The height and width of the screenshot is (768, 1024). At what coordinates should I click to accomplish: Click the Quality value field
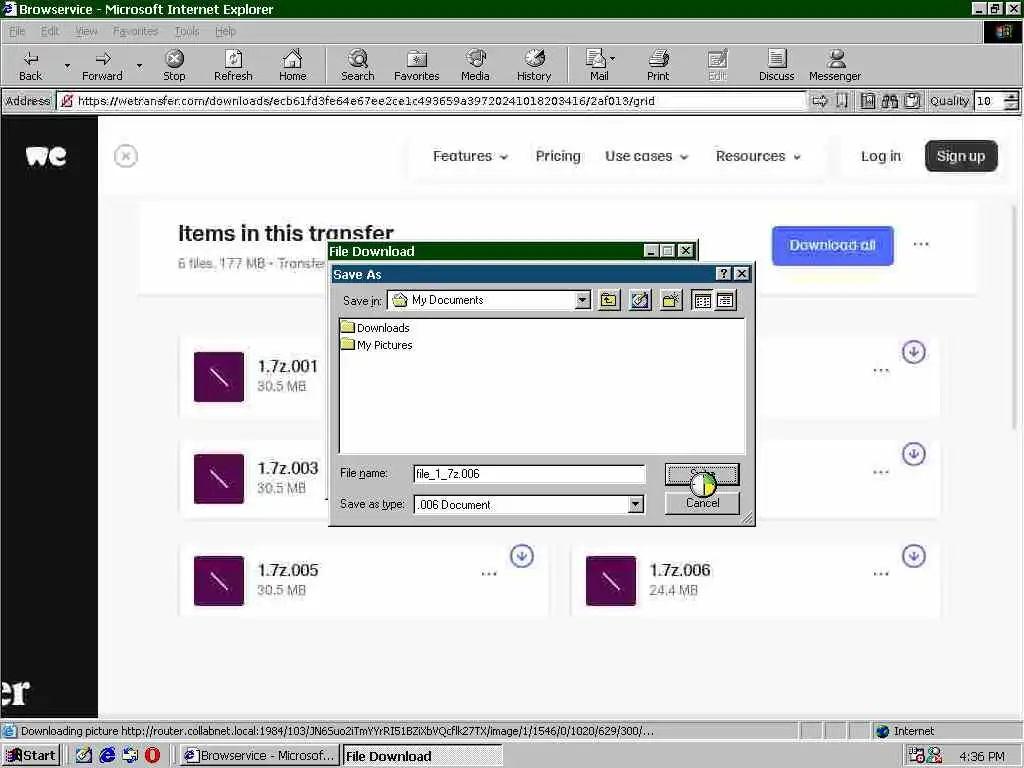pos(988,101)
